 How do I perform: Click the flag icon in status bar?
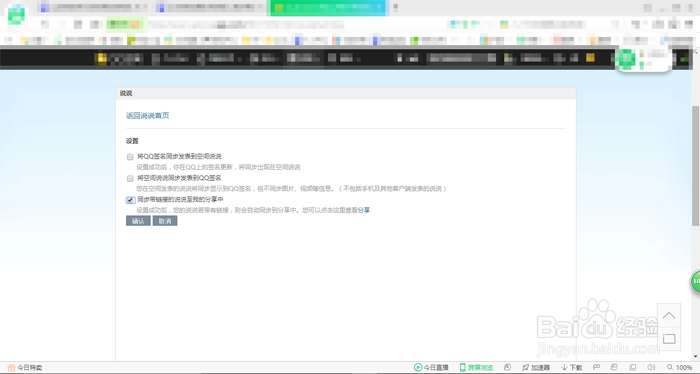(596, 367)
